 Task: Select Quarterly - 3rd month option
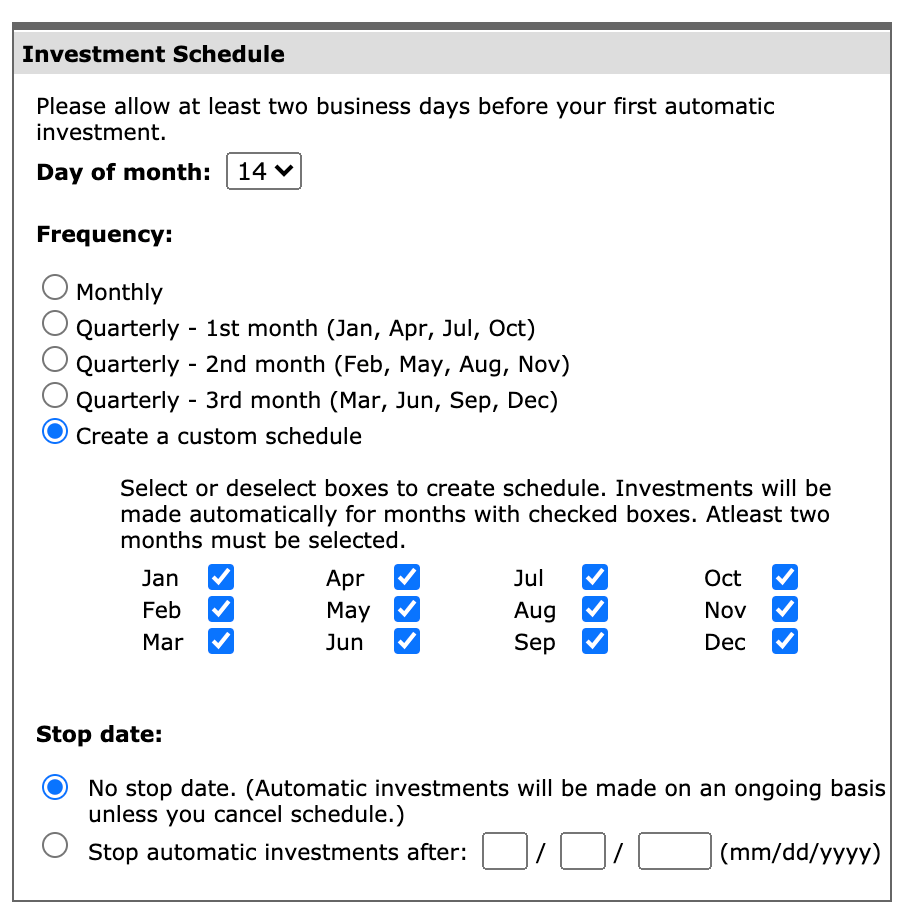click(56, 396)
